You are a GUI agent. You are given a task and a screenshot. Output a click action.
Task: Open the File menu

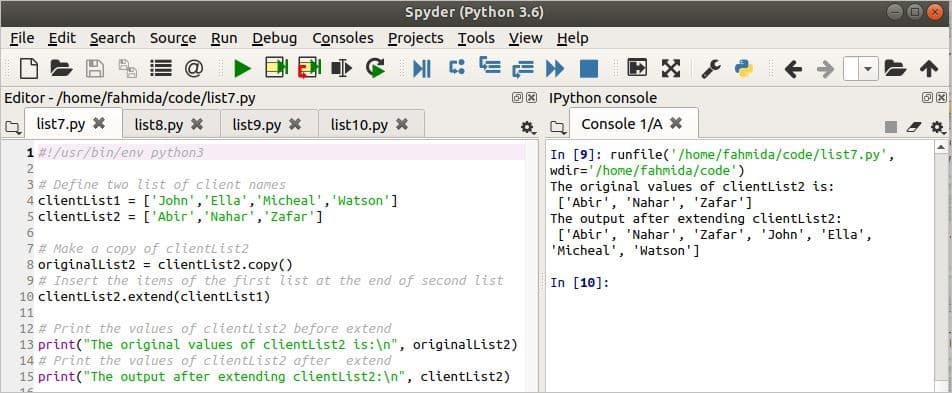point(22,38)
